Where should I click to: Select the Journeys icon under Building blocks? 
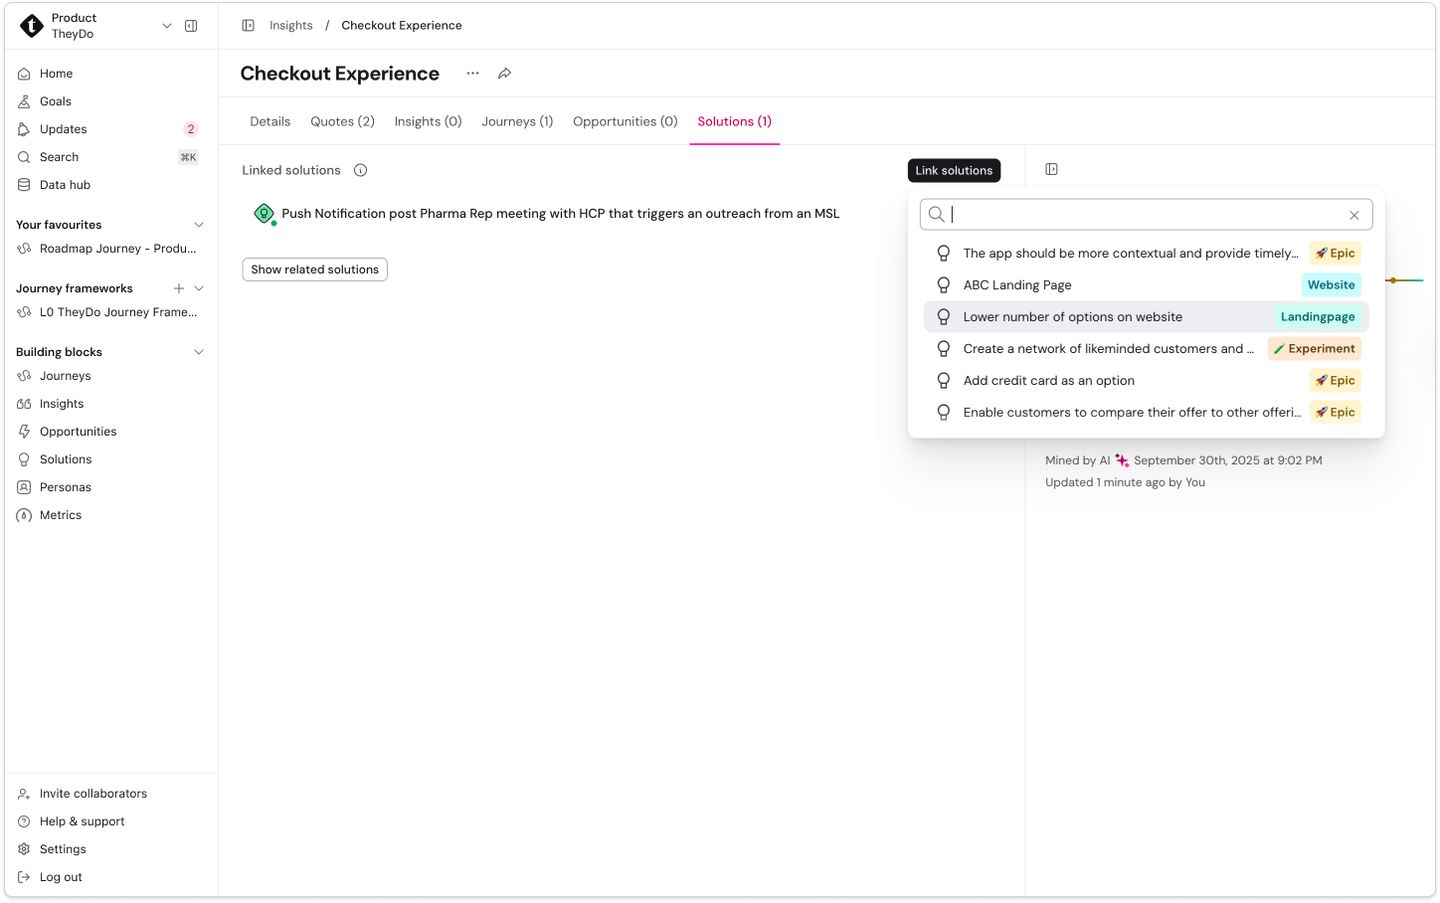point(23,375)
